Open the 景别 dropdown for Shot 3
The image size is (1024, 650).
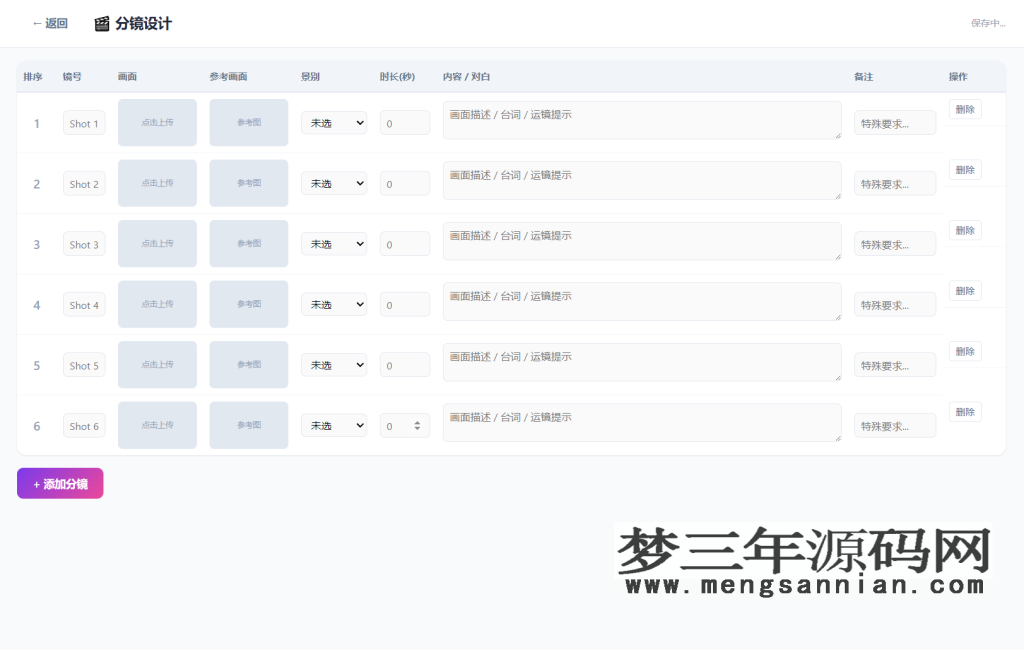333,243
